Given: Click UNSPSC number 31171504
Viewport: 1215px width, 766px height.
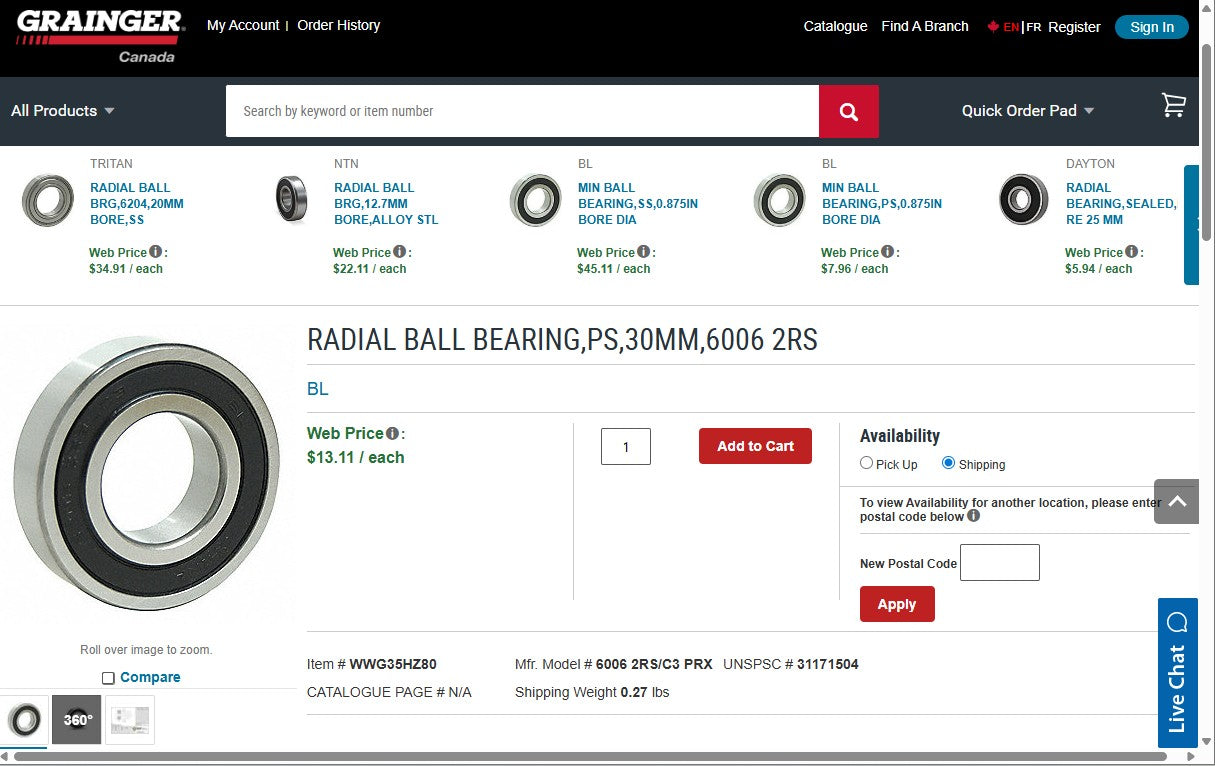Looking at the screenshot, I should pyautogui.click(x=828, y=664).
